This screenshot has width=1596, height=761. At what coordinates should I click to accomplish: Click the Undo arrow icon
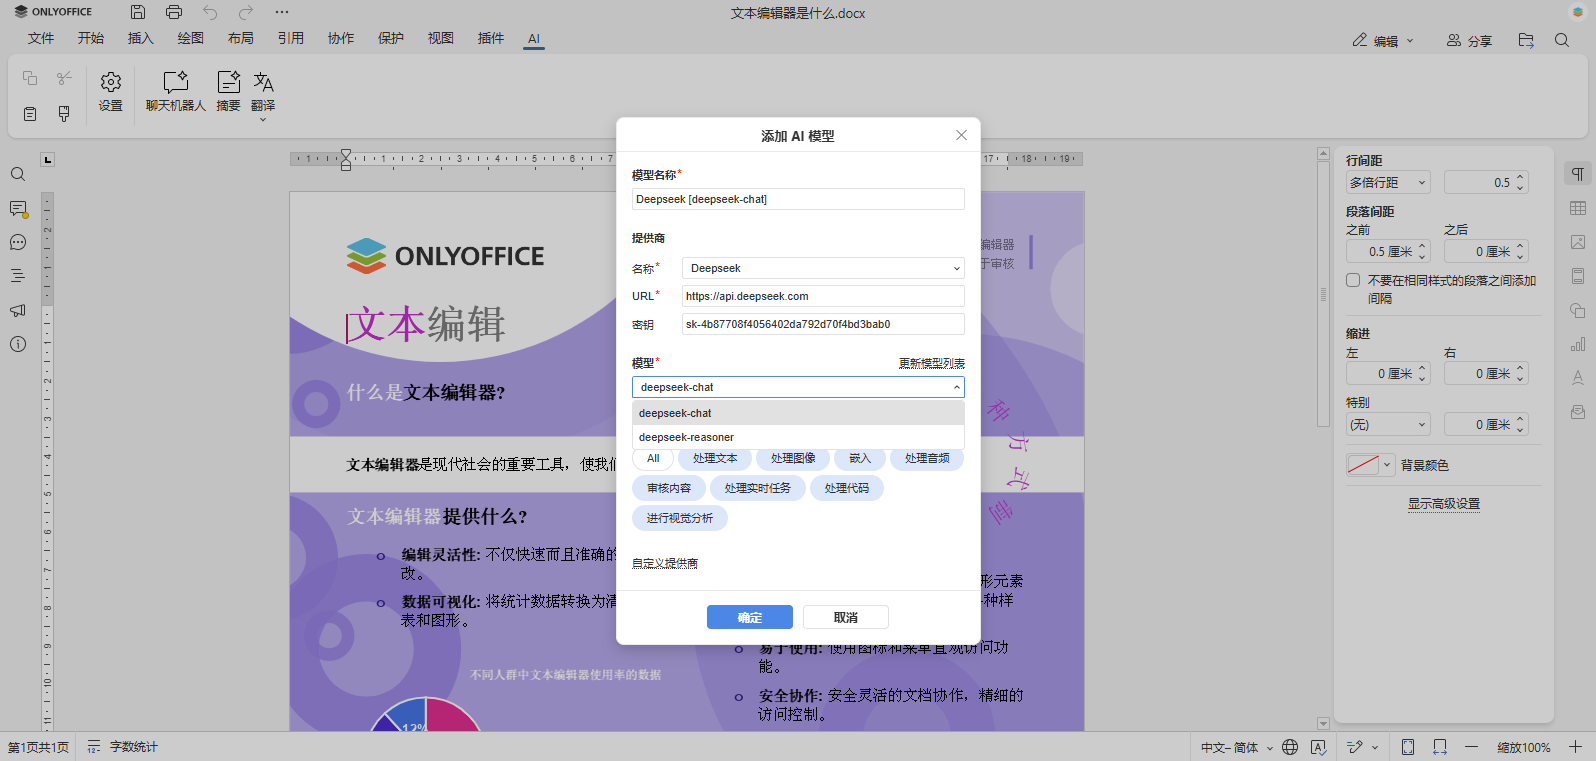coord(210,12)
